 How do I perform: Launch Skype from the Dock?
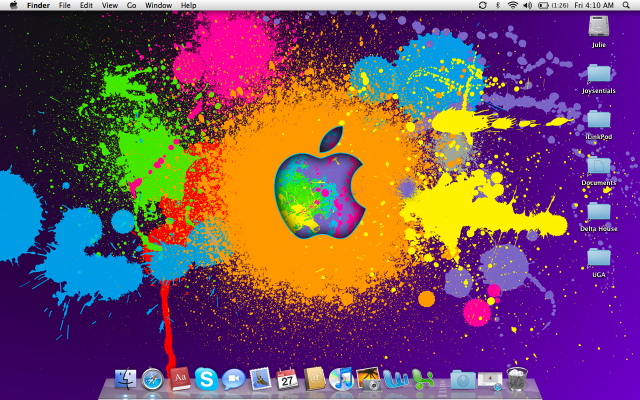pos(206,379)
